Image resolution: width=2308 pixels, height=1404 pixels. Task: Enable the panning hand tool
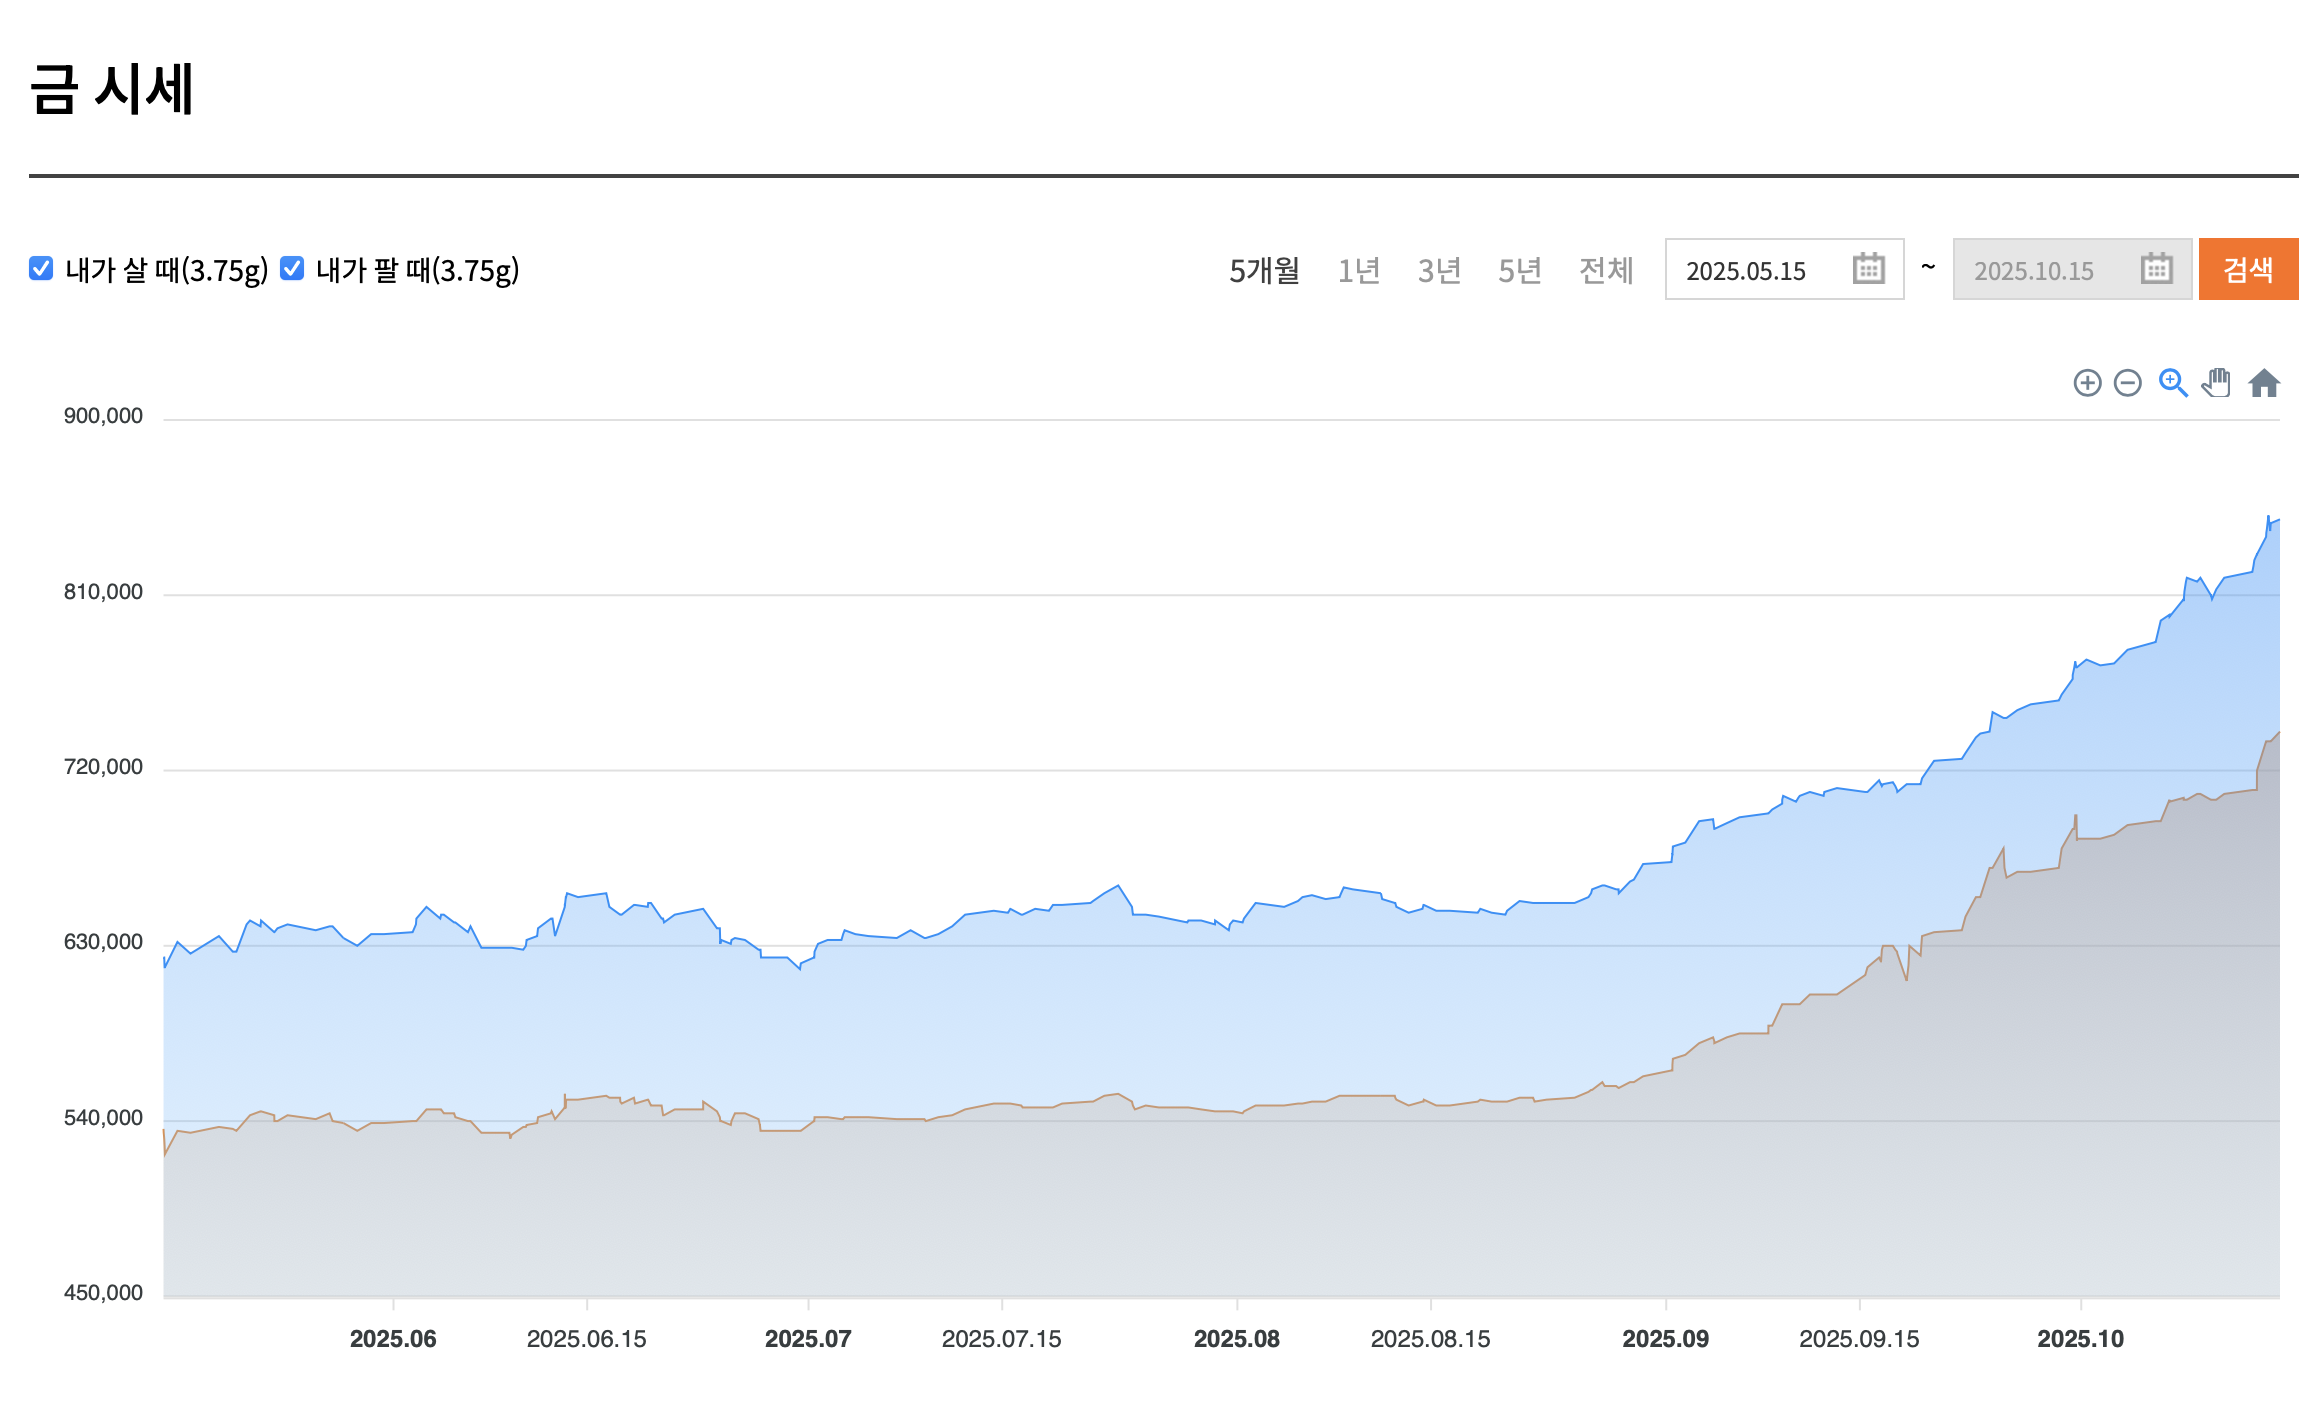2216,383
